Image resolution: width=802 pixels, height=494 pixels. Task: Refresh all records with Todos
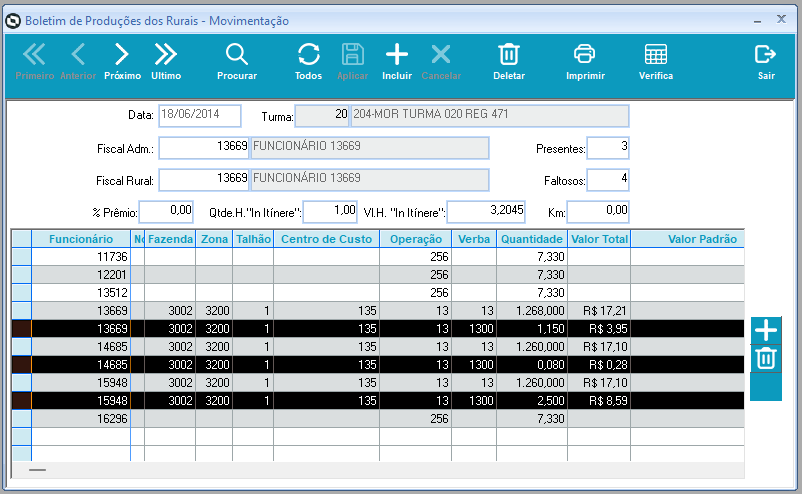308,61
